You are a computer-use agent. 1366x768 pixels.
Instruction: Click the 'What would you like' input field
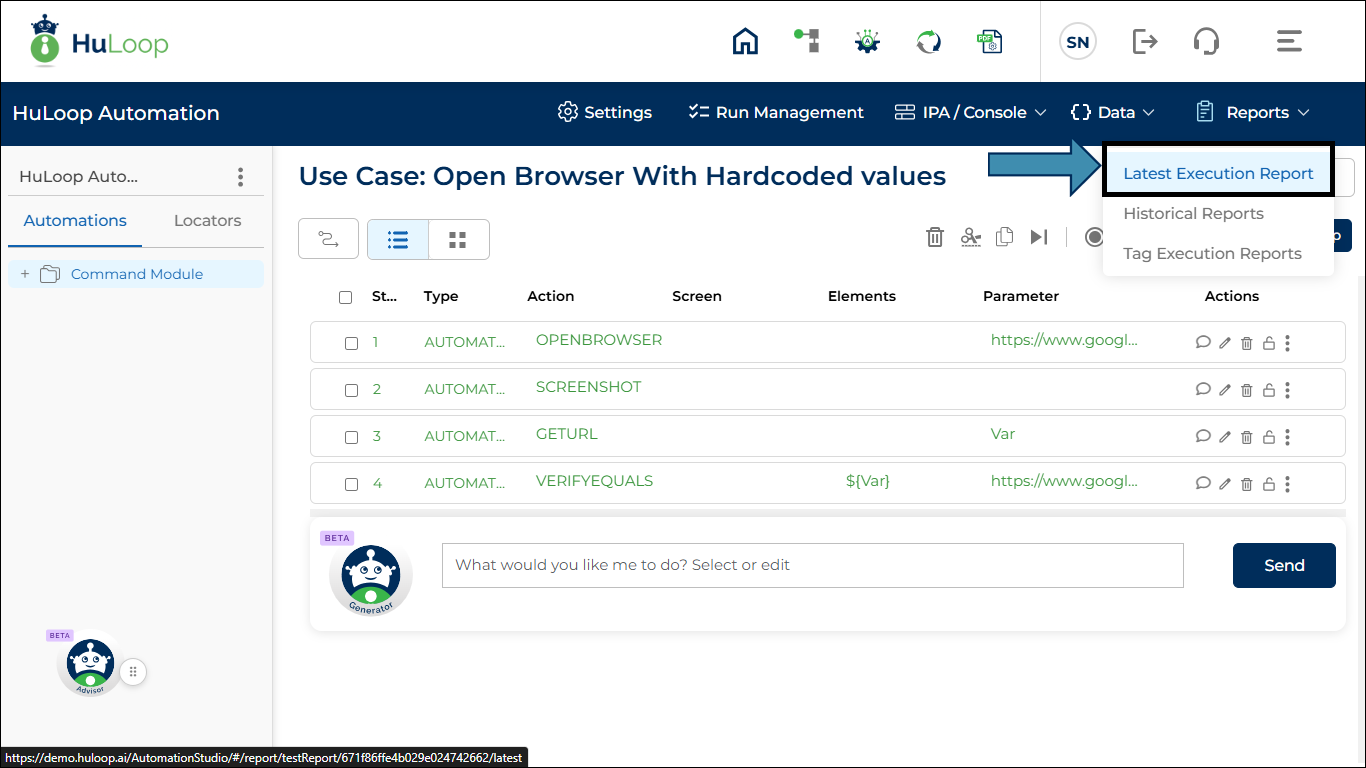(x=812, y=566)
